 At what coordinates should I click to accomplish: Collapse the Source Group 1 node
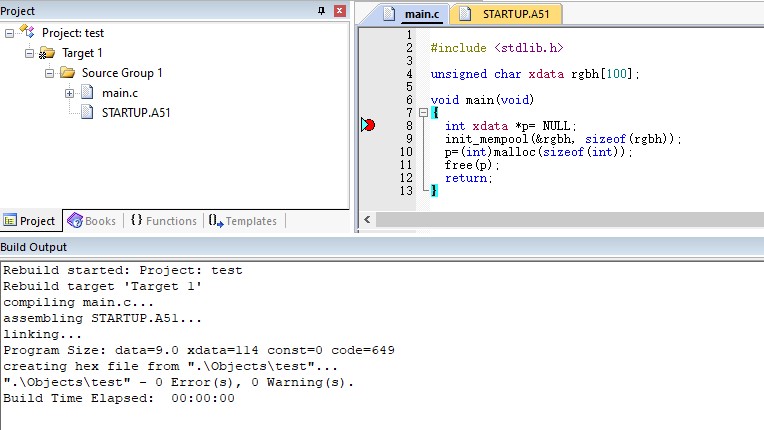(x=49, y=73)
